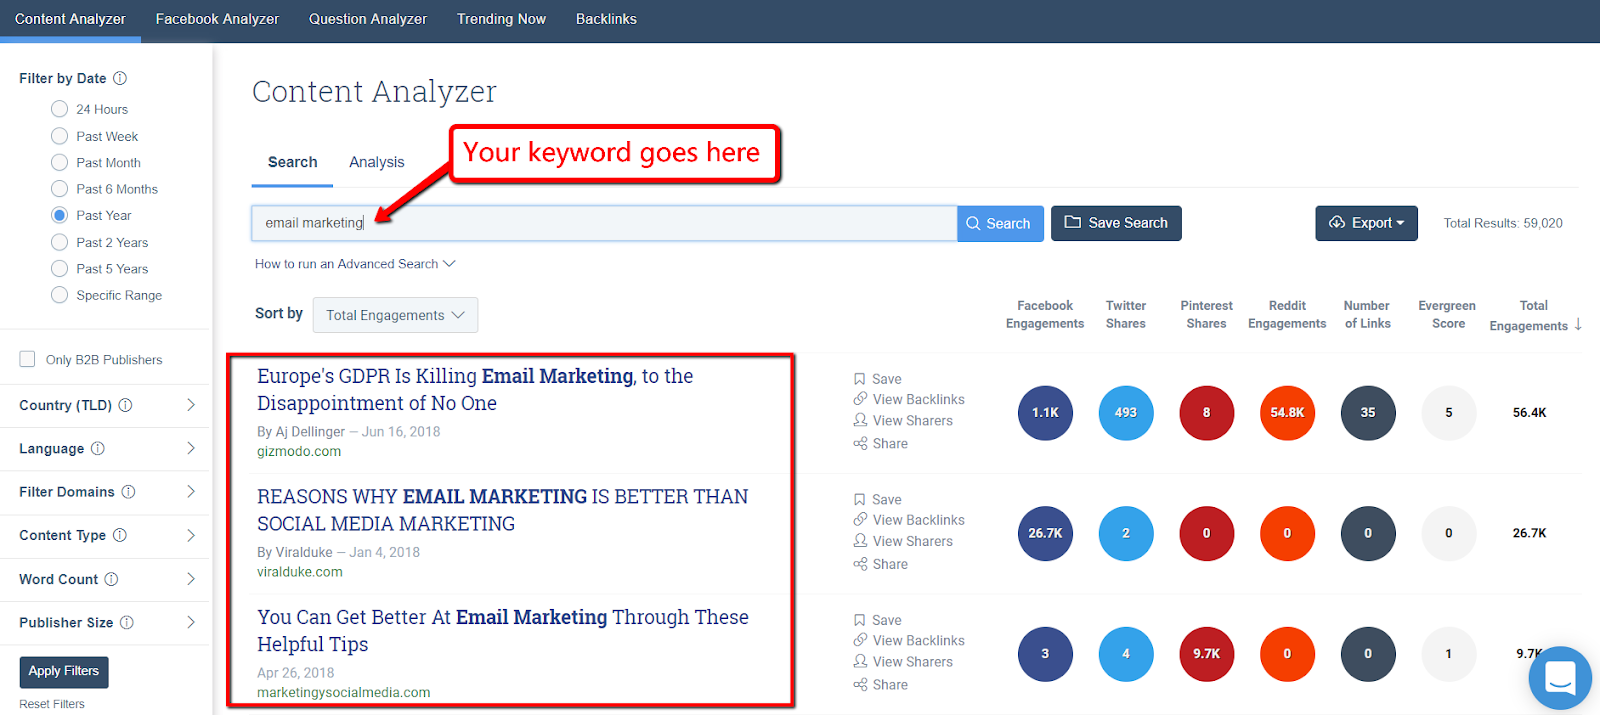
Task: Click Share icon for the gizmodo.com article
Action: (860, 443)
